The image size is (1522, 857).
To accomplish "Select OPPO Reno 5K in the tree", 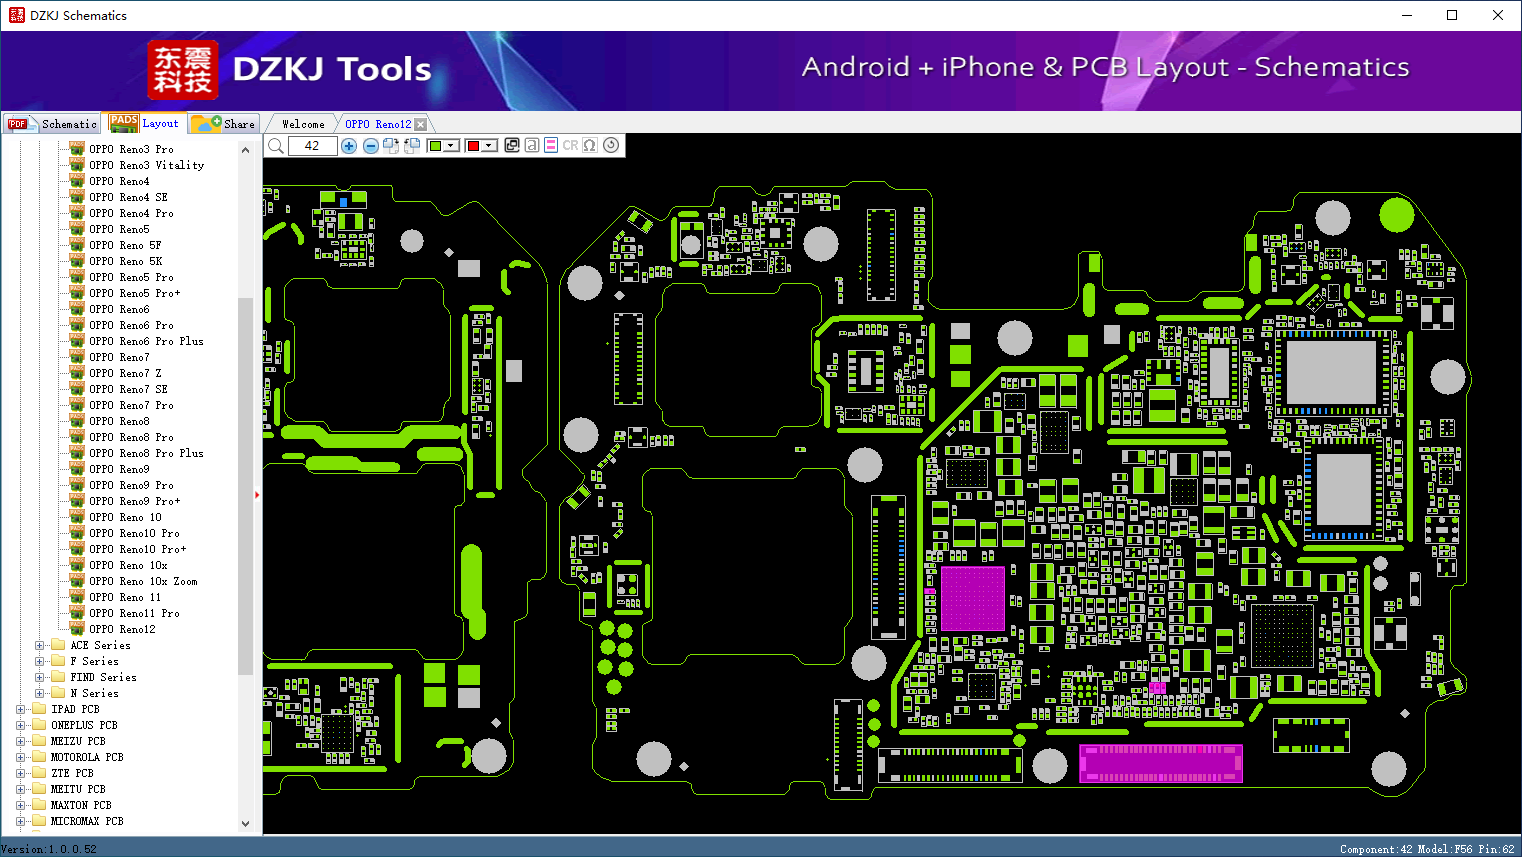I will 125,261.
